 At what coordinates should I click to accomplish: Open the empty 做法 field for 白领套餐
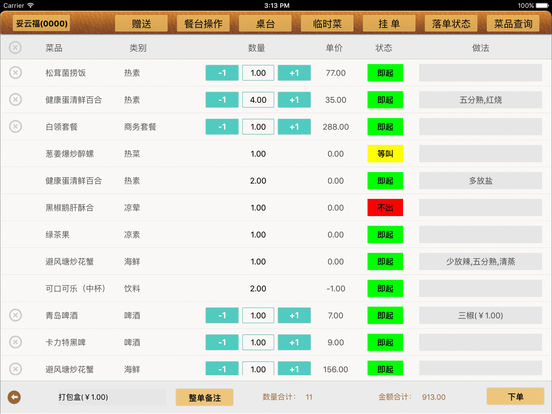481,127
